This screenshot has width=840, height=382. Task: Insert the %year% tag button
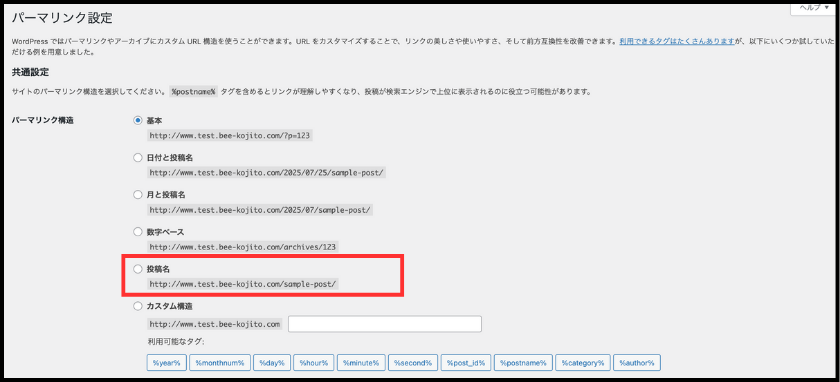click(167, 363)
